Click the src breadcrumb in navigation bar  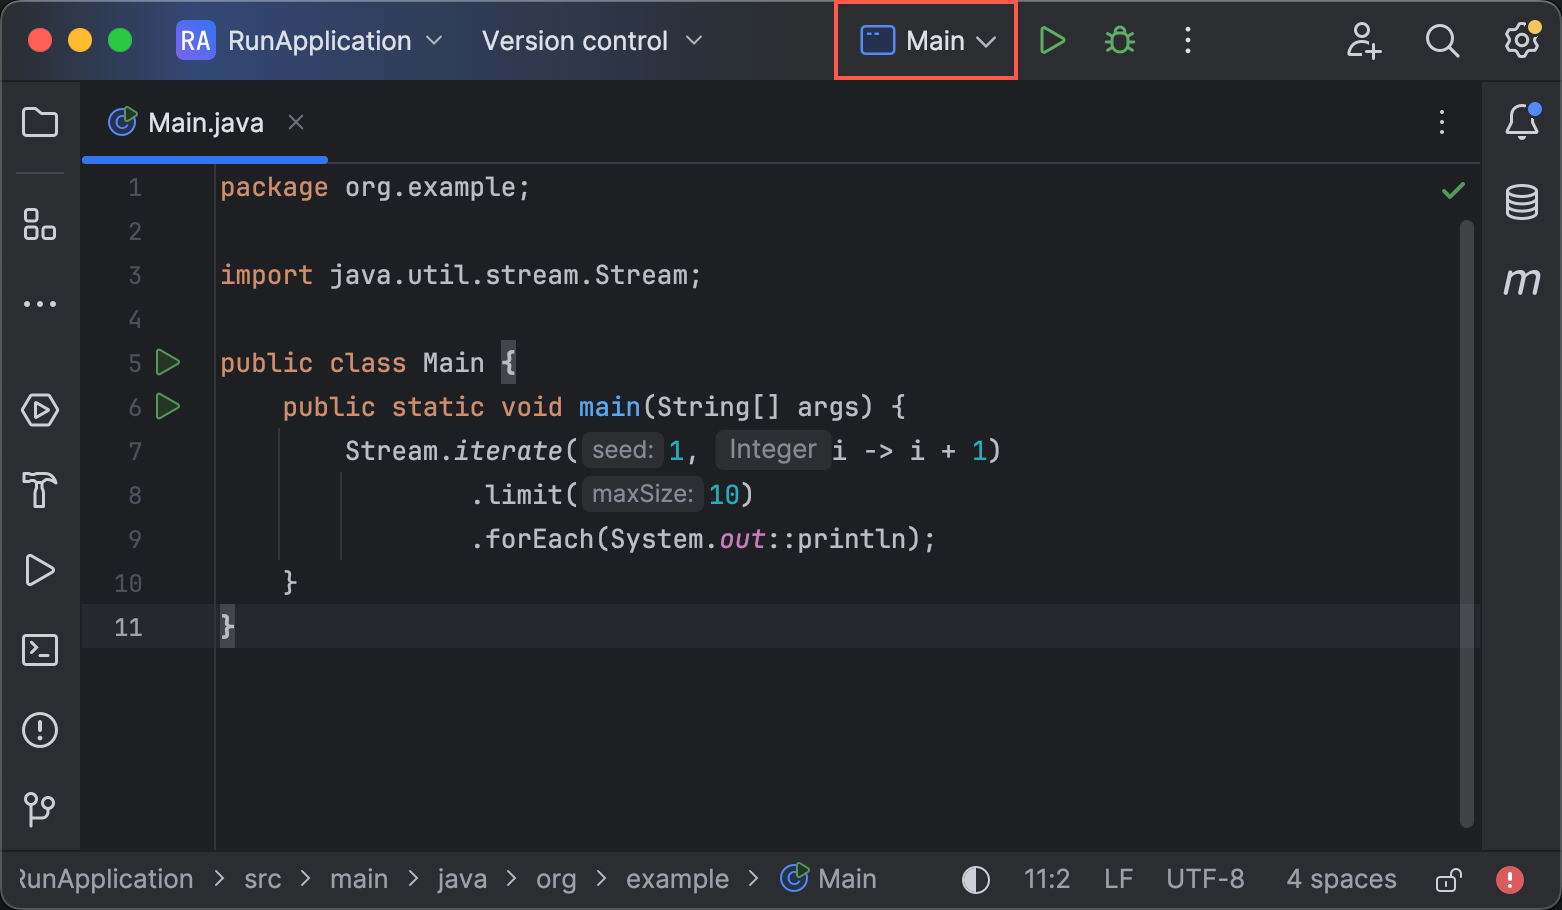coord(262,879)
